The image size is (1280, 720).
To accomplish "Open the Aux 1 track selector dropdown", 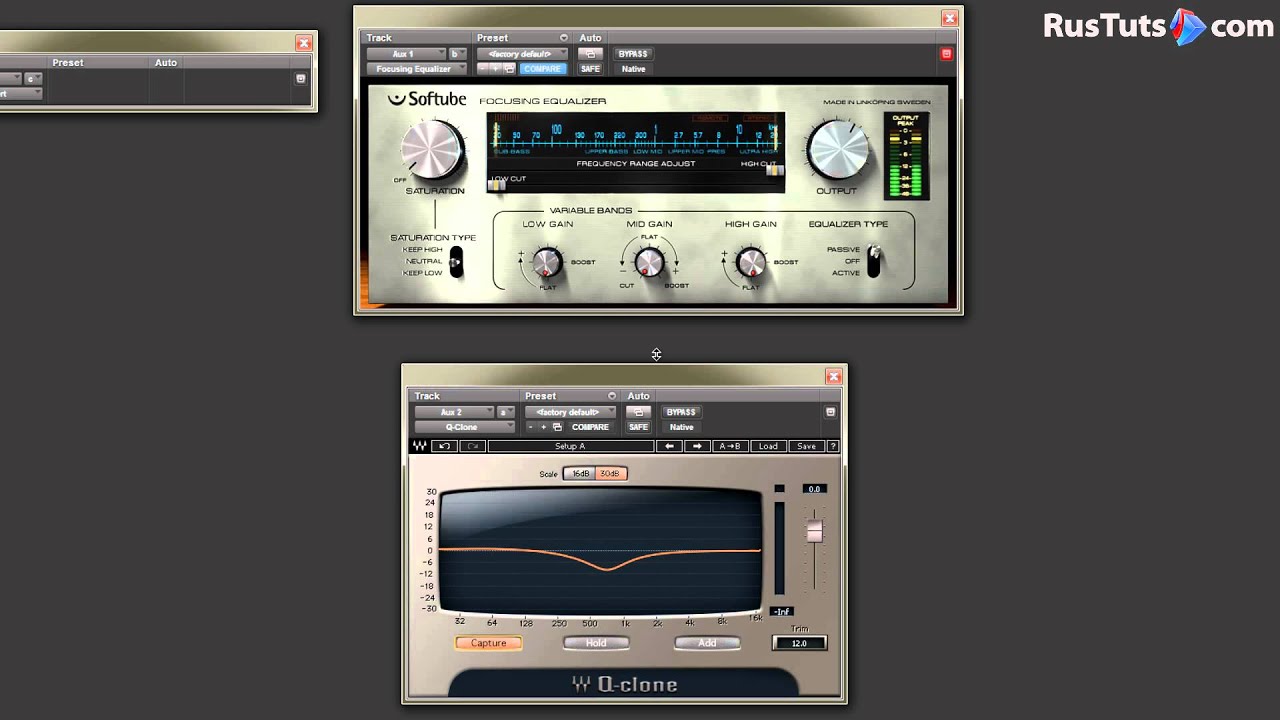I will pyautogui.click(x=406, y=54).
